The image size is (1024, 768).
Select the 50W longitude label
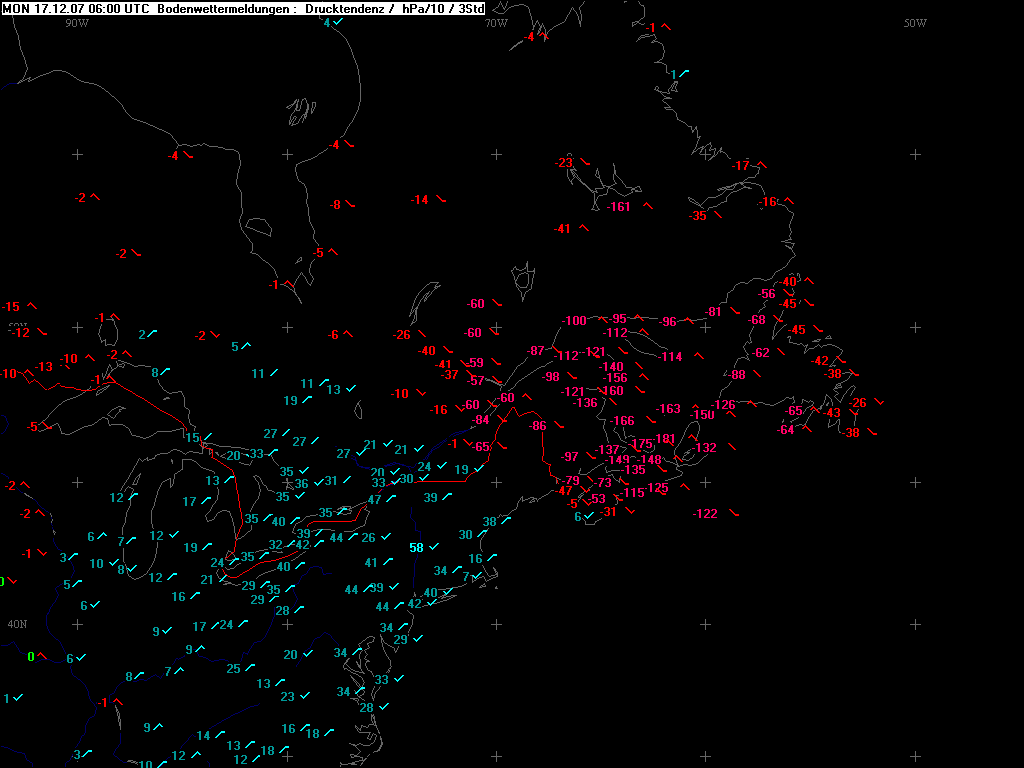[914, 23]
